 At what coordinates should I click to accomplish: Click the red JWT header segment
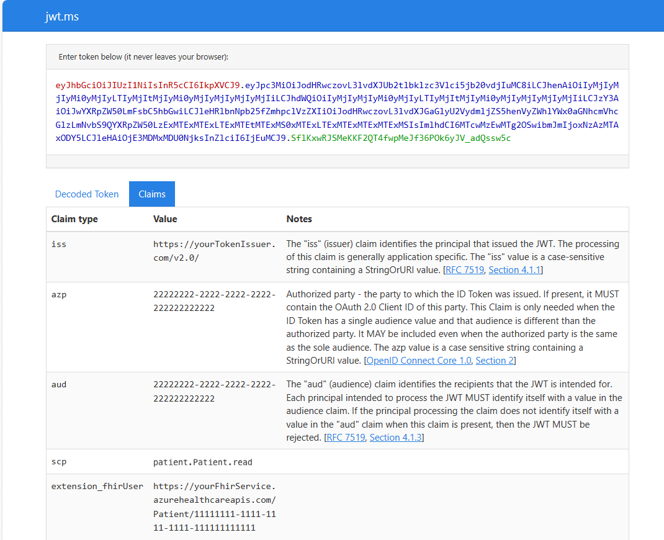point(148,85)
